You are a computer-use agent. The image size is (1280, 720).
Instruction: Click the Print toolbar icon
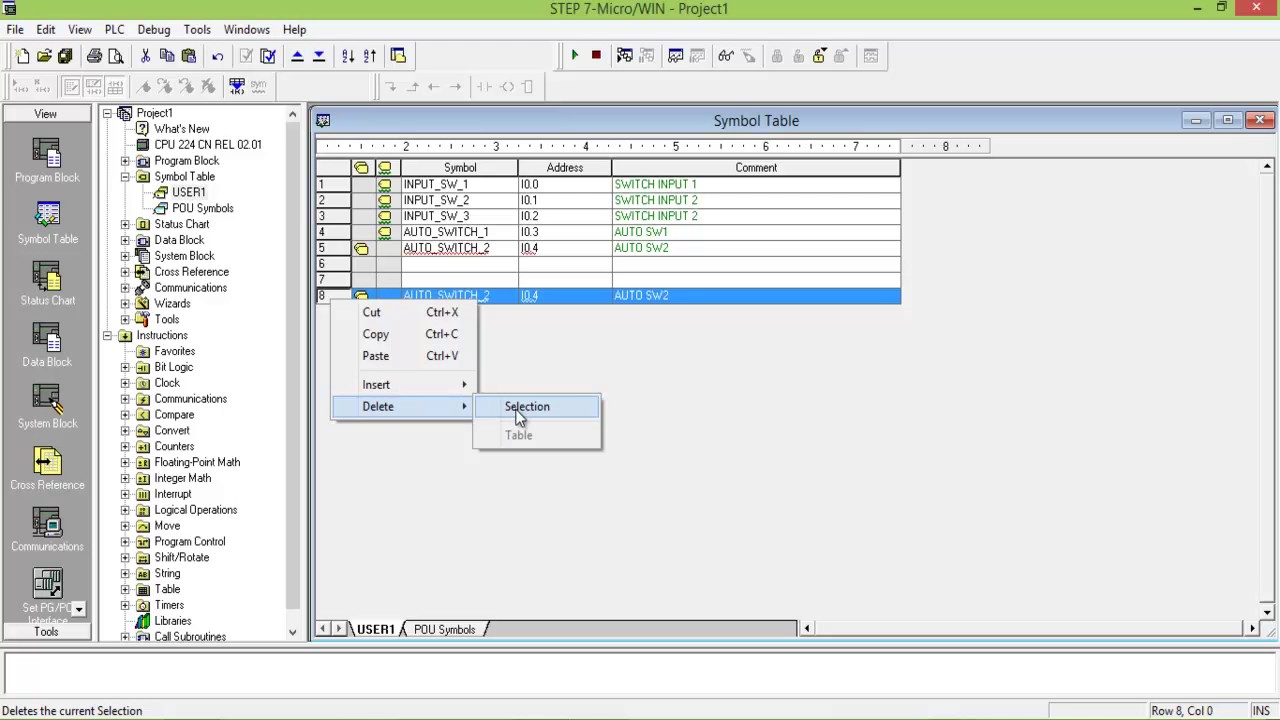[x=94, y=56]
